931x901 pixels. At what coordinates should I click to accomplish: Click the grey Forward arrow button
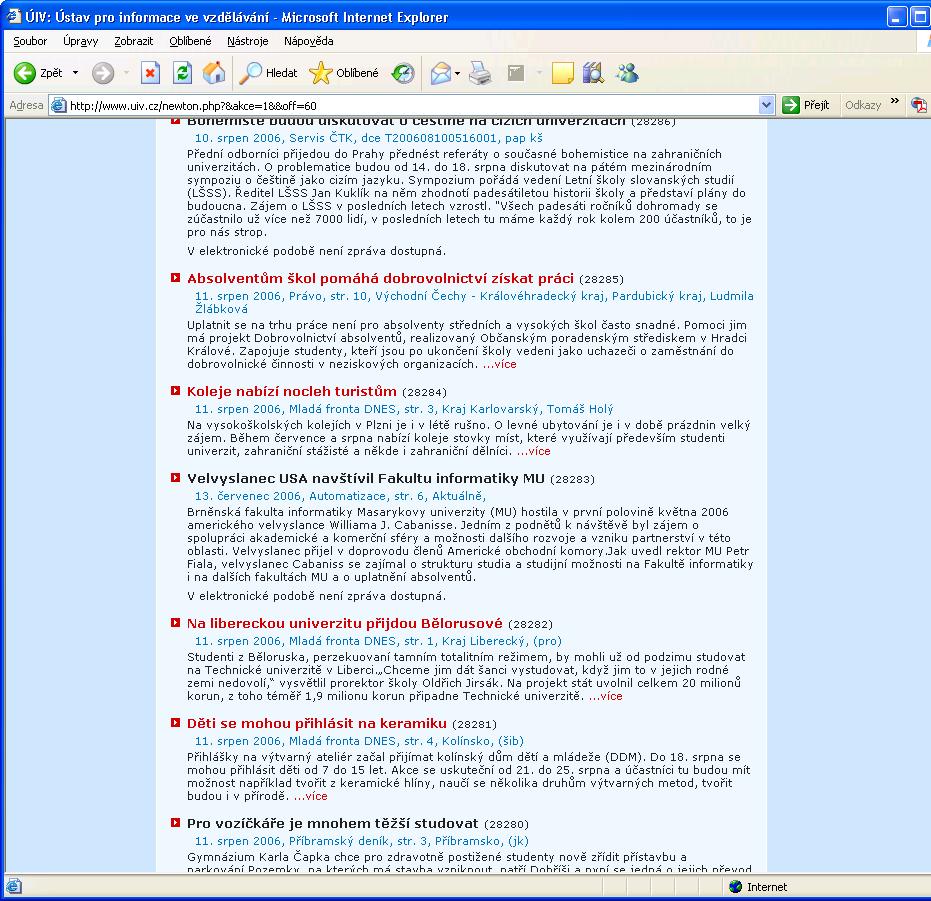(x=103, y=73)
